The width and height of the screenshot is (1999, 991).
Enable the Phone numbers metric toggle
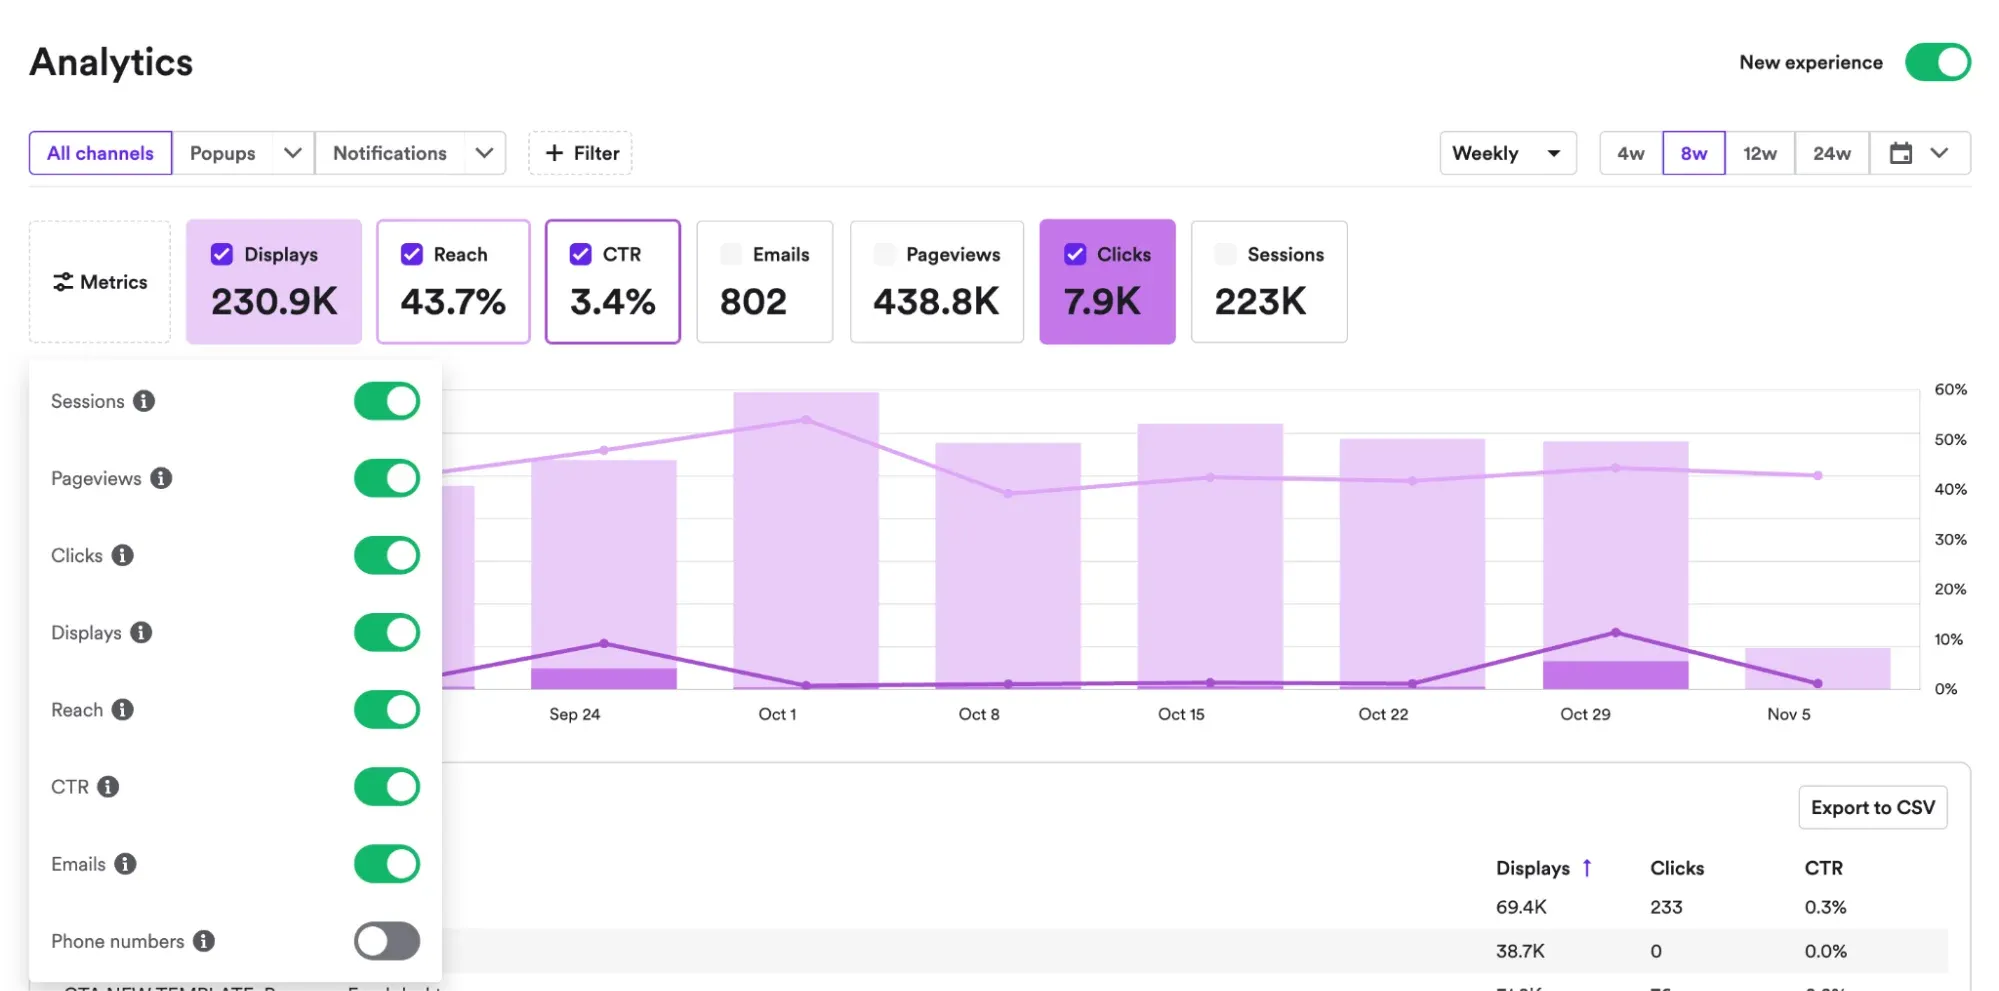[x=387, y=941]
